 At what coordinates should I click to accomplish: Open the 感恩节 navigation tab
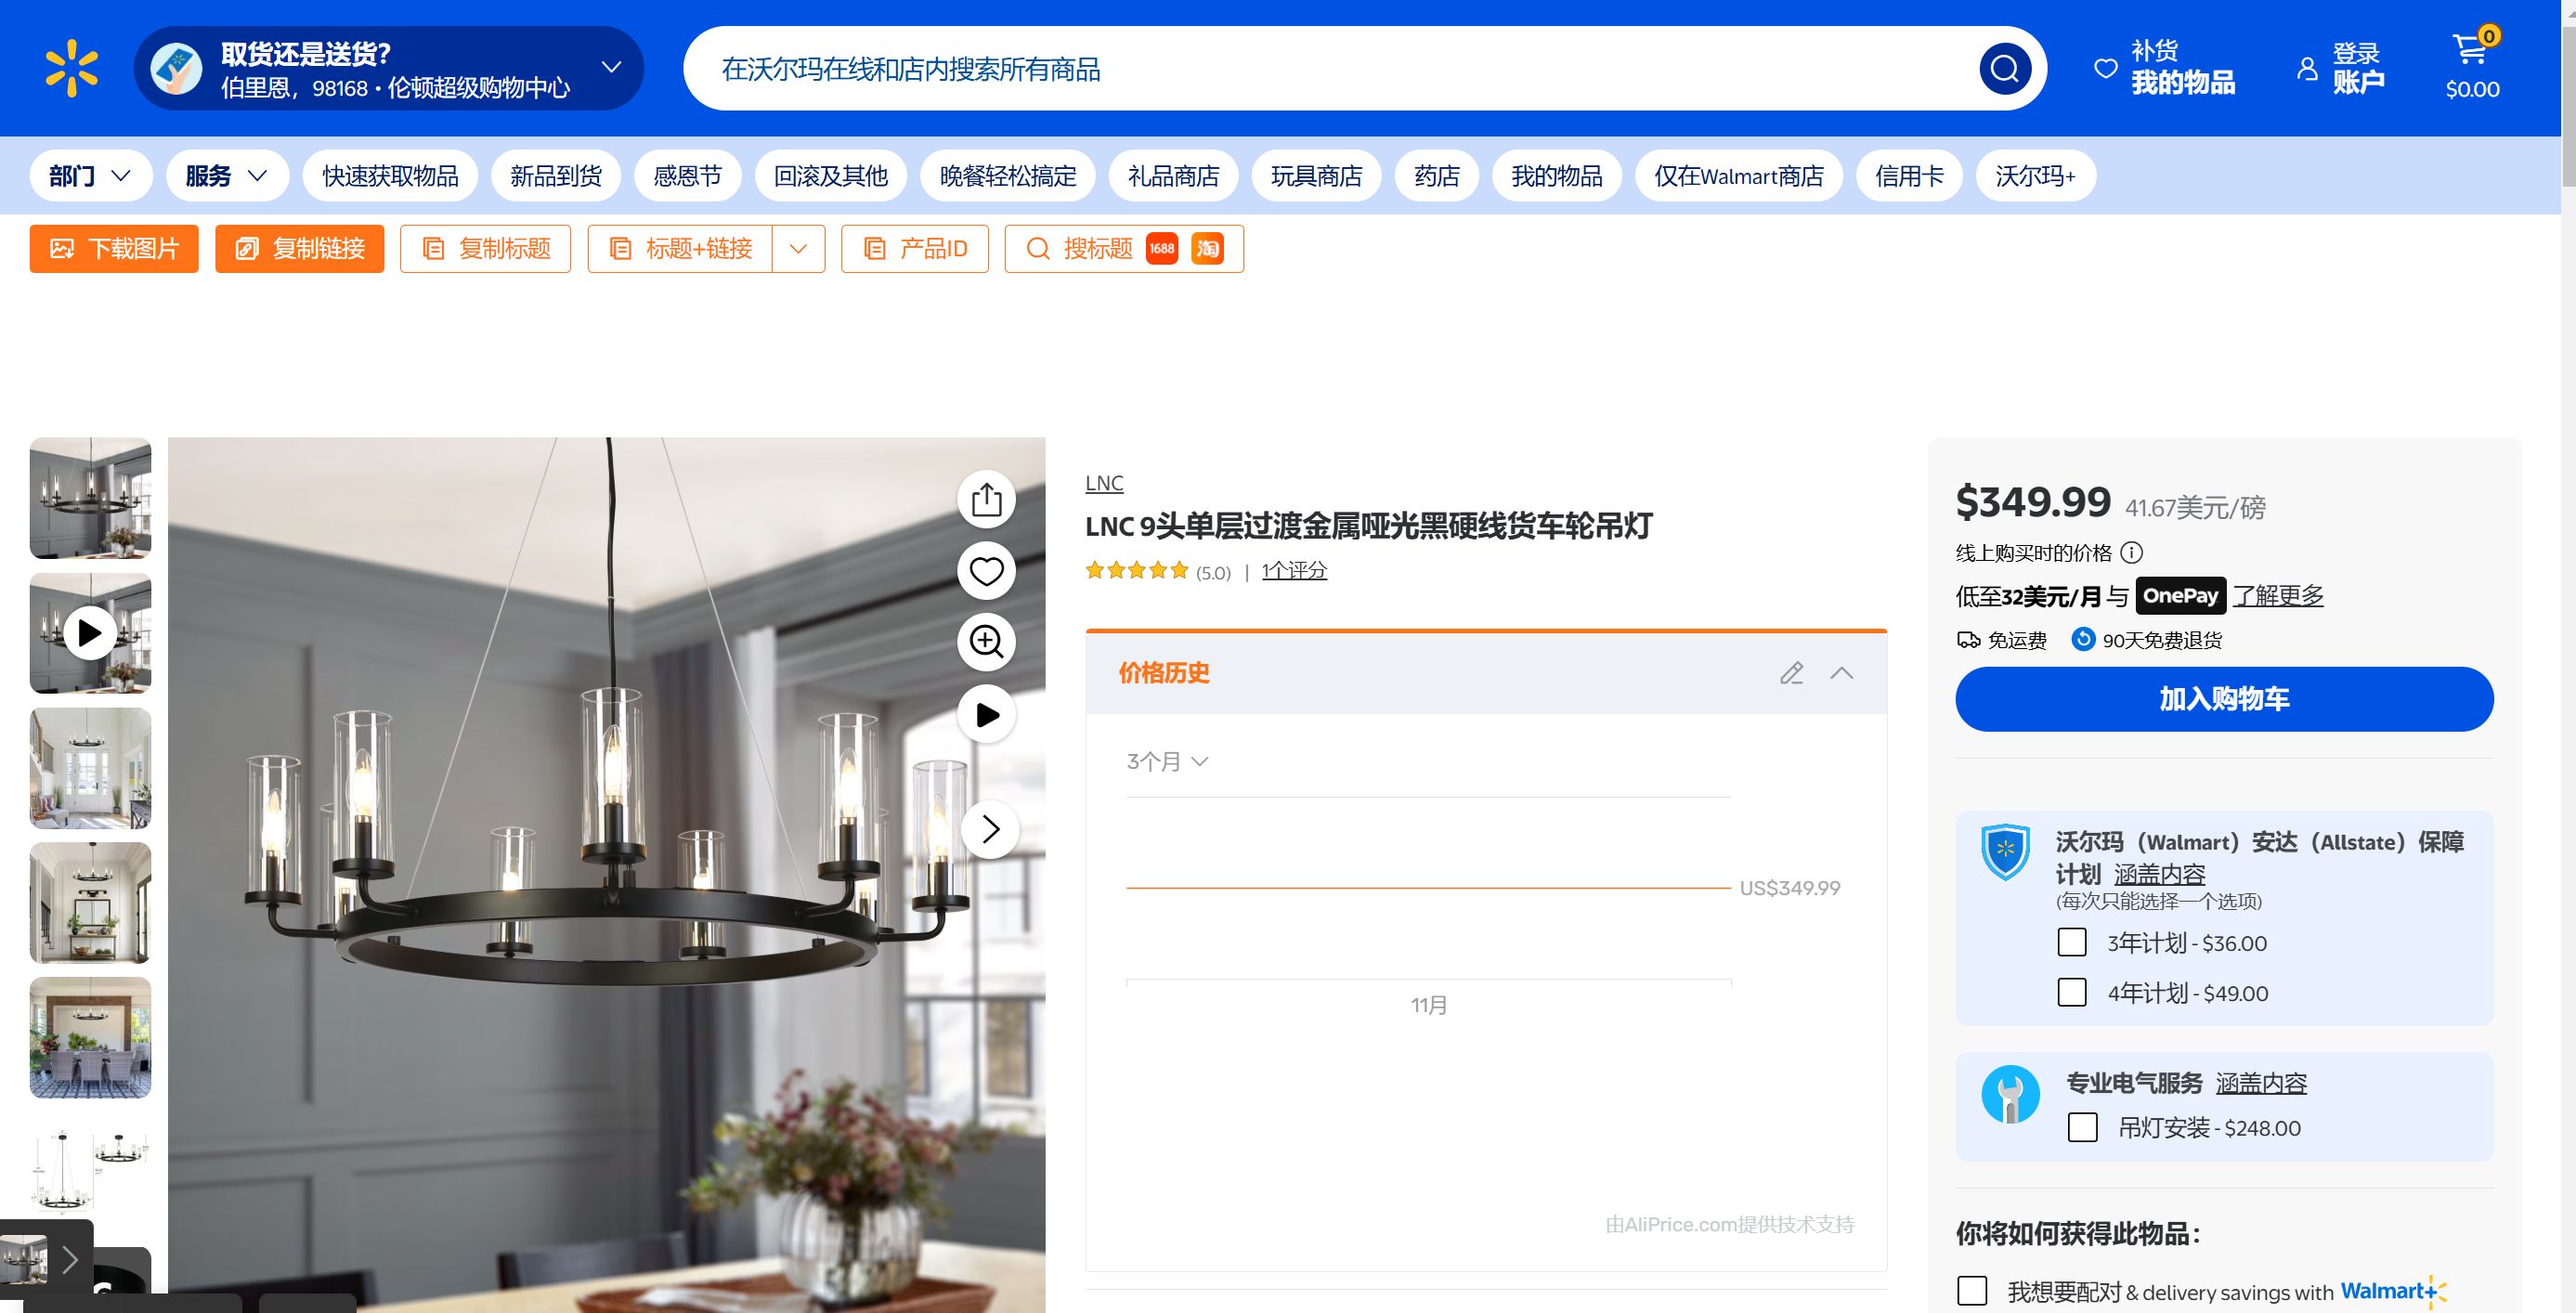[687, 176]
